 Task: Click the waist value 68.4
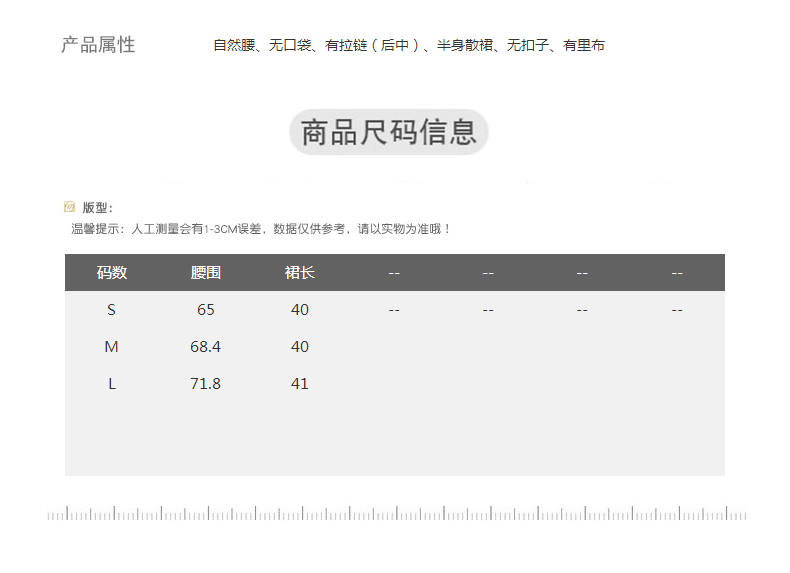click(x=206, y=347)
